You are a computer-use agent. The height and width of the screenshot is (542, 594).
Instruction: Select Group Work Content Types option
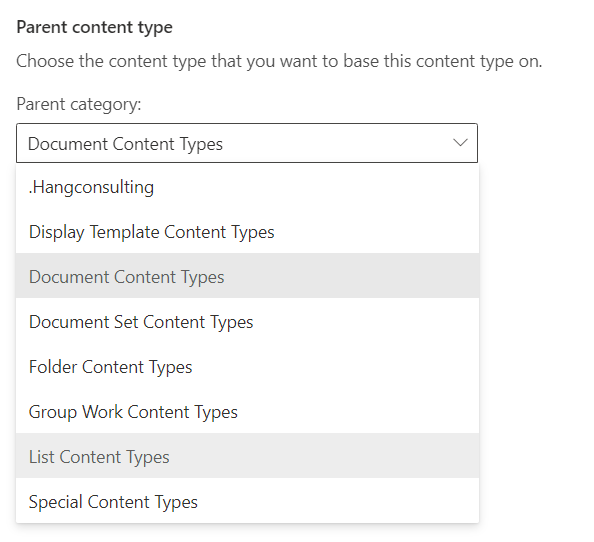(247, 411)
